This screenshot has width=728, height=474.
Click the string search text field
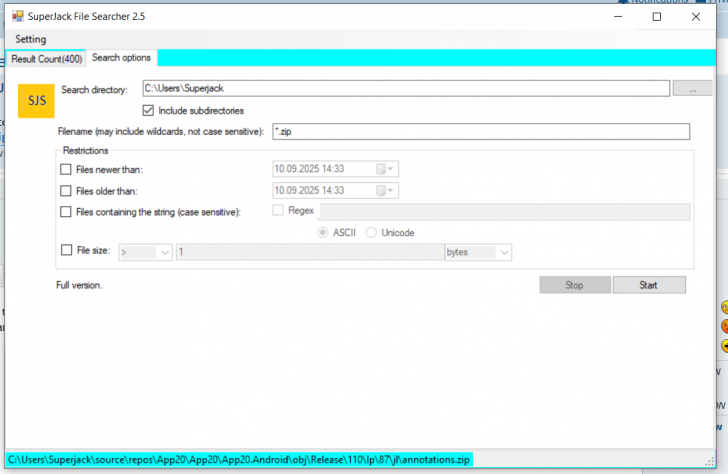pos(505,212)
